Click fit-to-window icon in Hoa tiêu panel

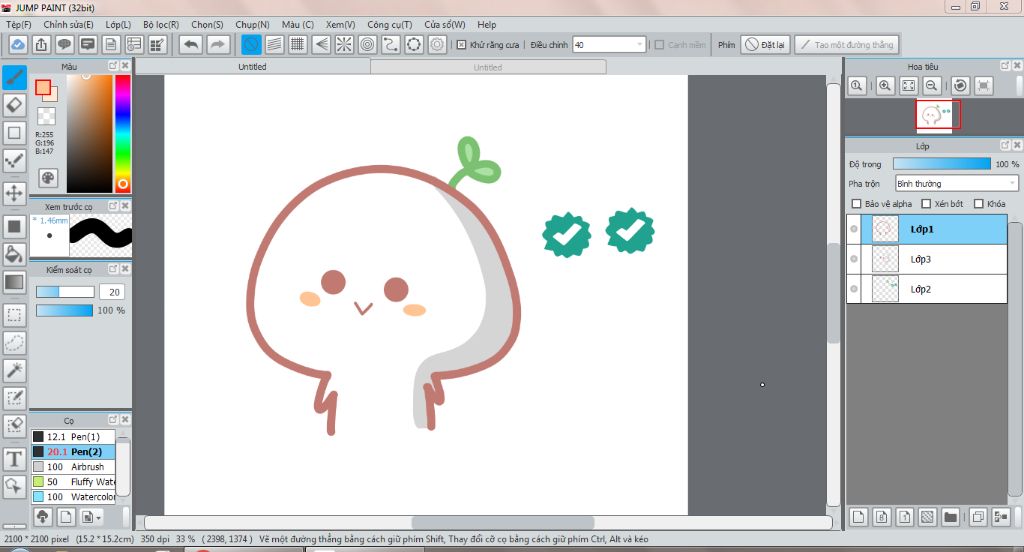tap(908, 86)
